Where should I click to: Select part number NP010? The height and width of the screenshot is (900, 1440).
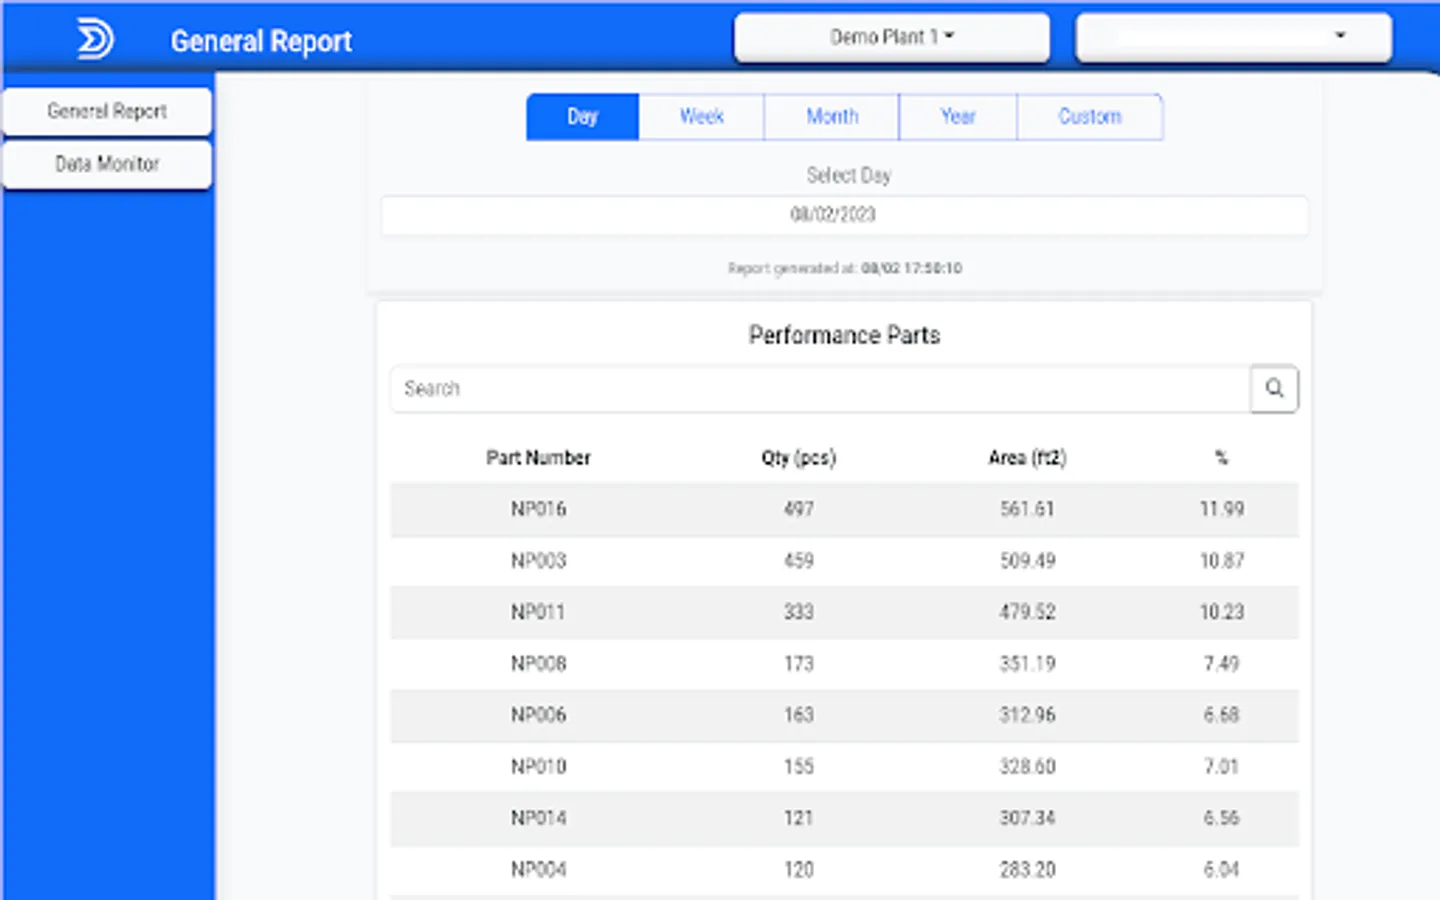[x=538, y=767]
